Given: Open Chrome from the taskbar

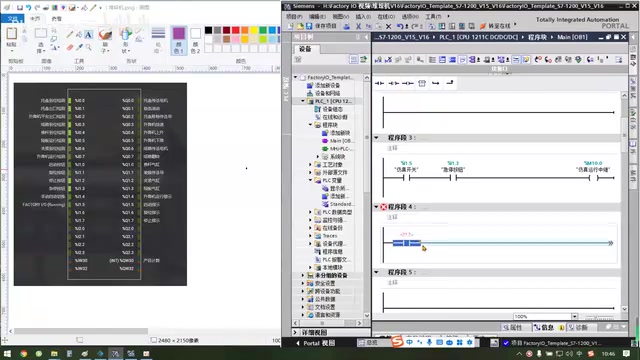Looking at the screenshot, I should [23, 353].
